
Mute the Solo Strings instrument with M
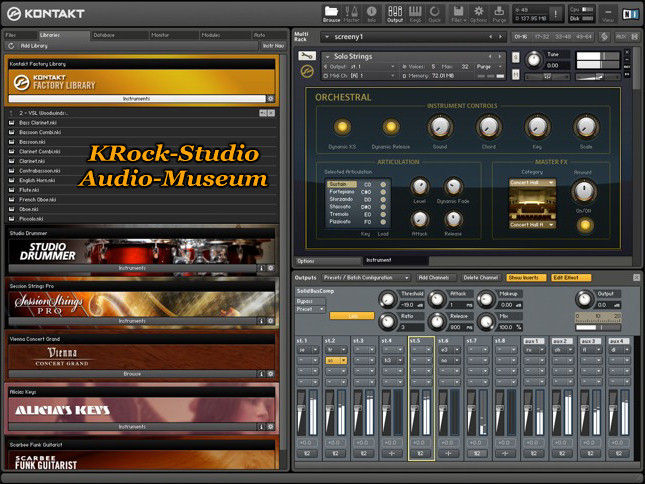click(x=515, y=74)
